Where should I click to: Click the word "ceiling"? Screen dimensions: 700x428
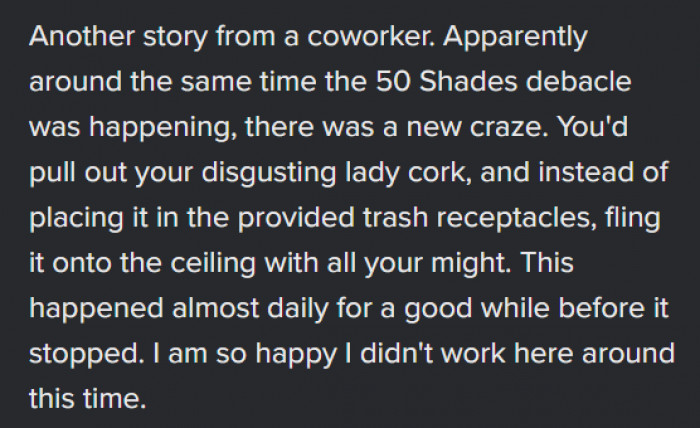tap(213, 264)
